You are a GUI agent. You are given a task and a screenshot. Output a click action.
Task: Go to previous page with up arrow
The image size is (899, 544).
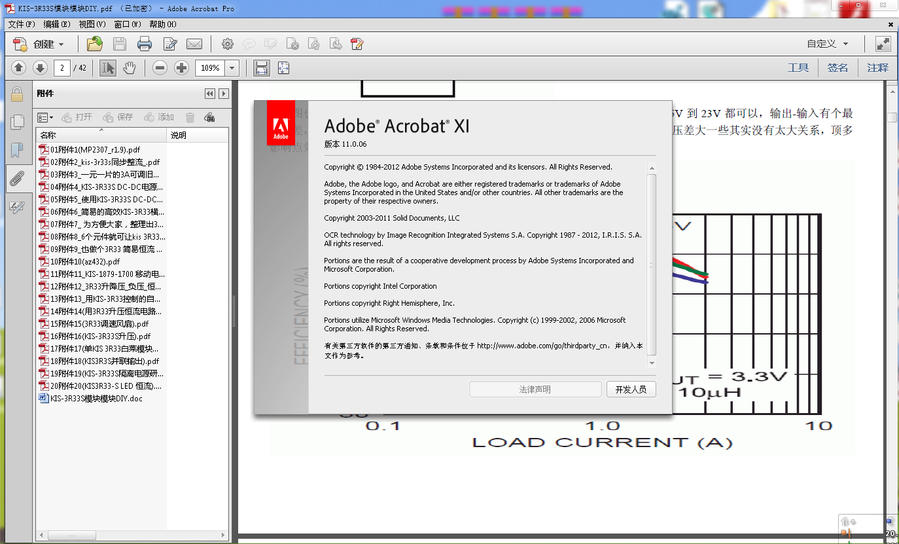coord(18,68)
